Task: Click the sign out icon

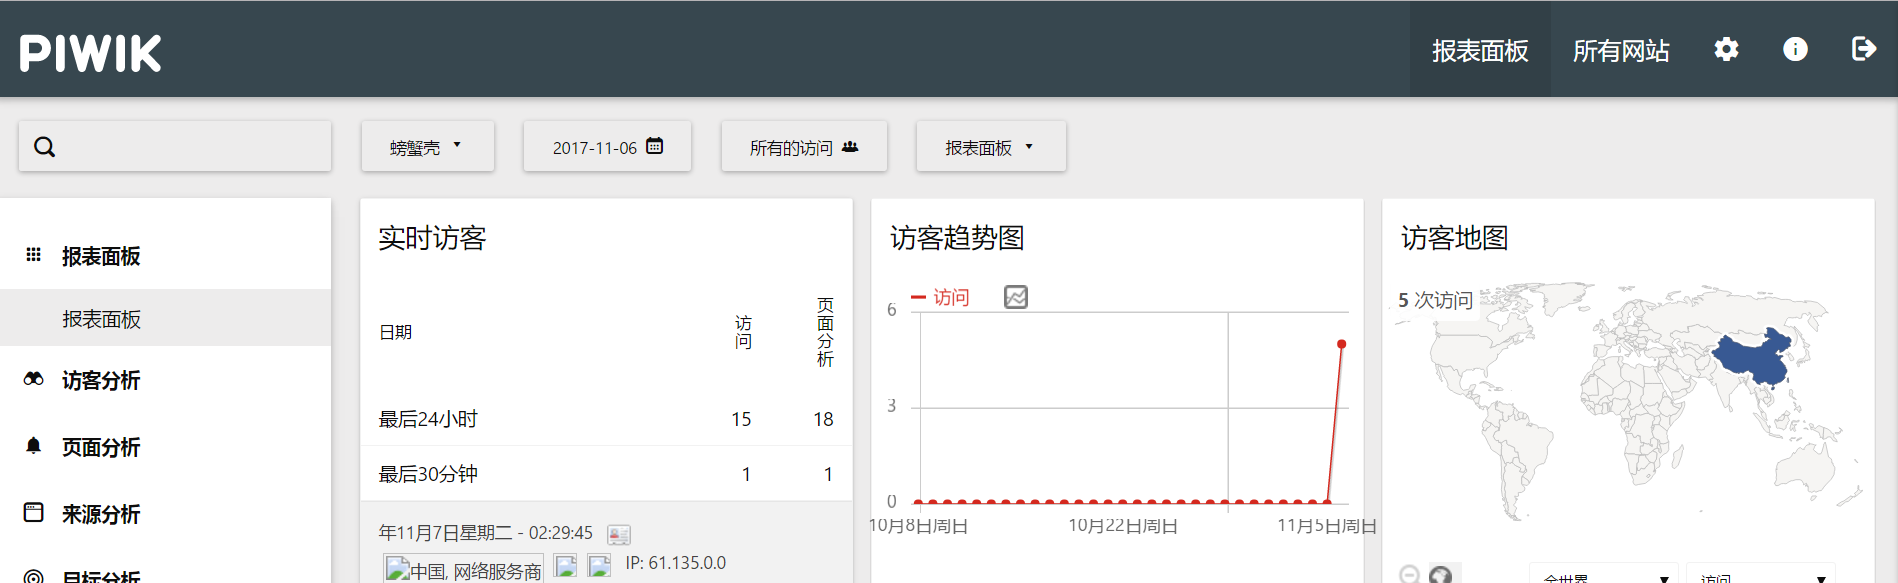Action: pyautogui.click(x=1863, y=49)
